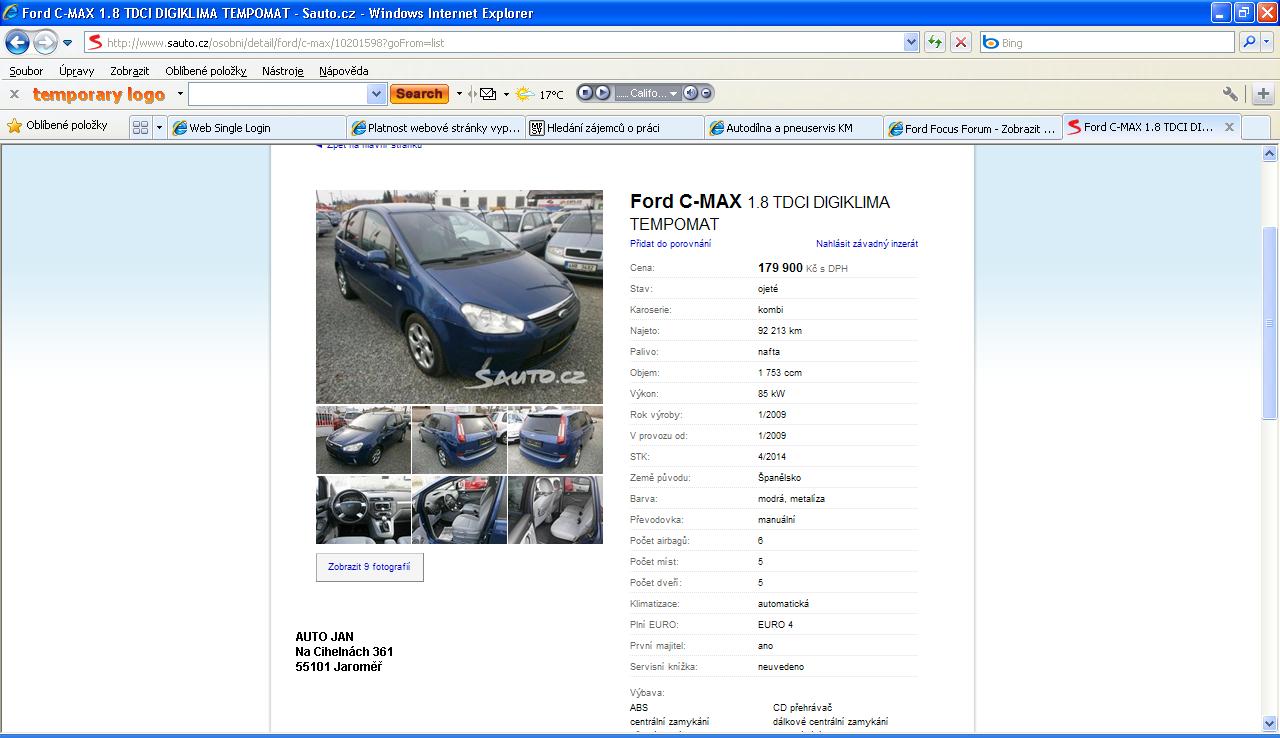The height and width of the screenshot is (738, 1280).
Task: Open the Quick Tabs grid icon
Action: click(x=140, y=127)
